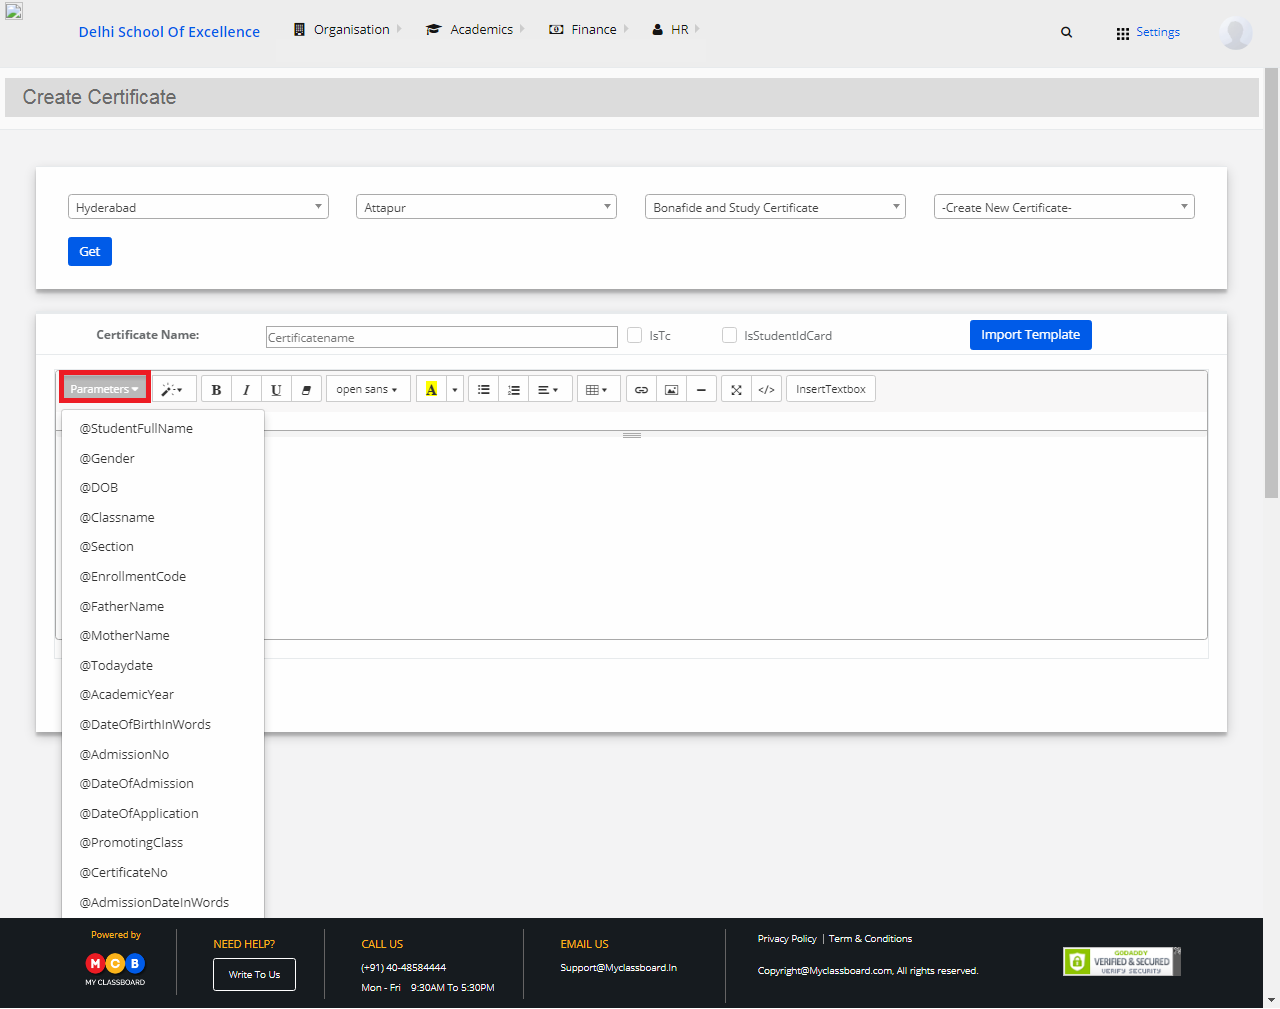Open the Hyderabad location dropdown
This screenshot has height=1009, width=1280.
point(198,207)
